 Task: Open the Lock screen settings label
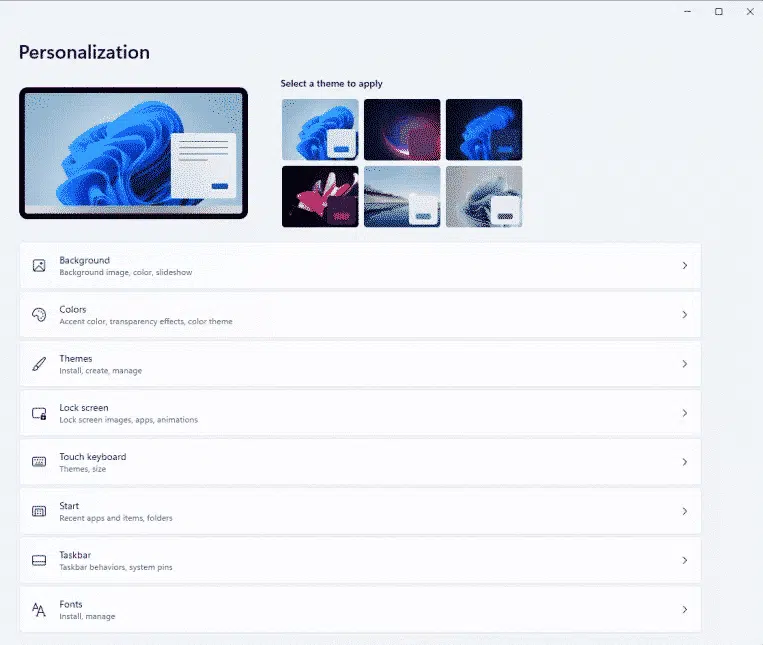84,408
